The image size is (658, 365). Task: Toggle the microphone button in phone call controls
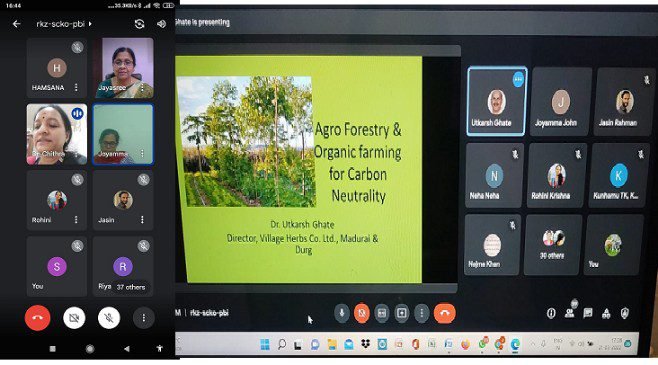click(109, 318)
